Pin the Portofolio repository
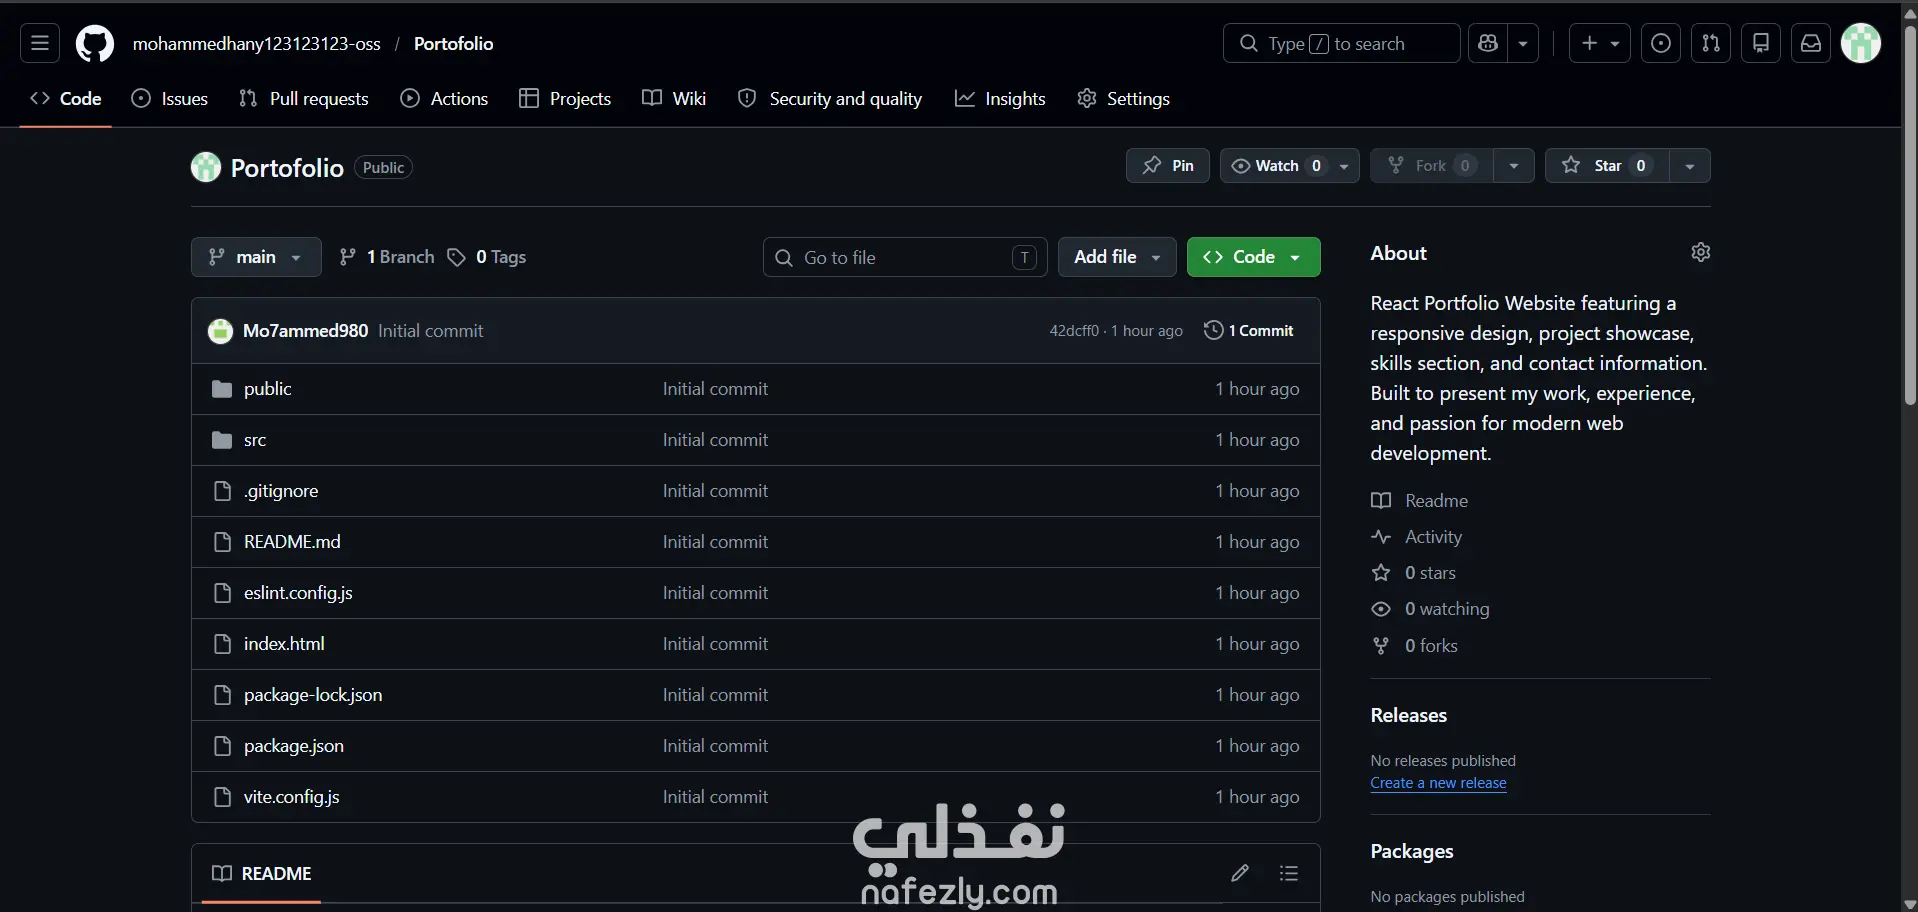This screenshot has height=912, width=1918. point(1168,166)
